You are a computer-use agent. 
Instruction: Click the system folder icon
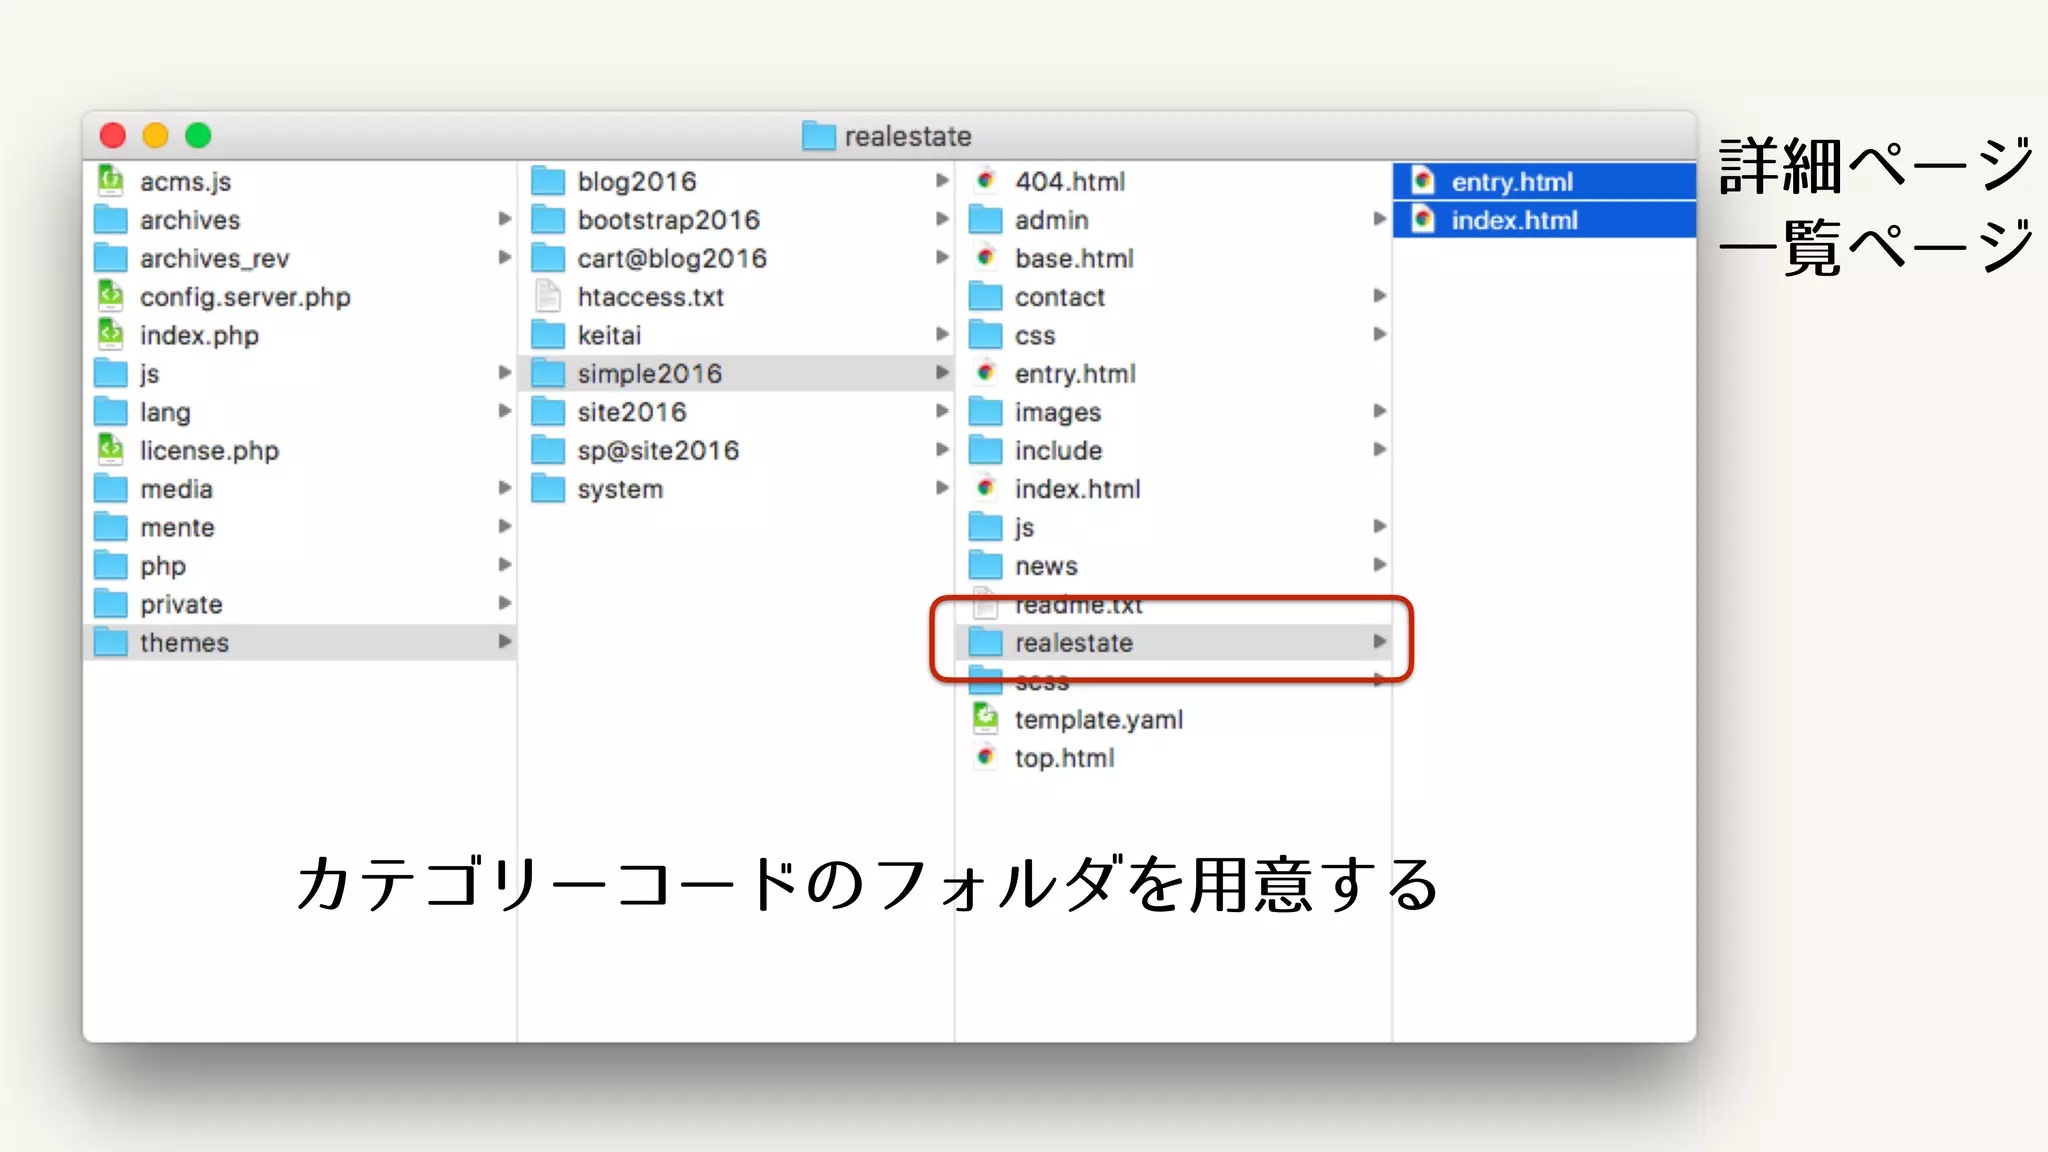(x=548, y=488)
